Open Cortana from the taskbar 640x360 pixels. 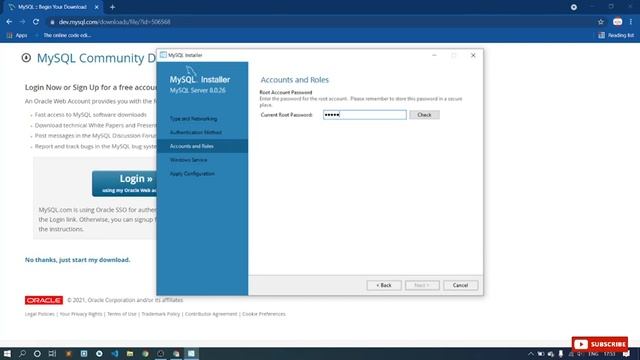tap(37, 353)
